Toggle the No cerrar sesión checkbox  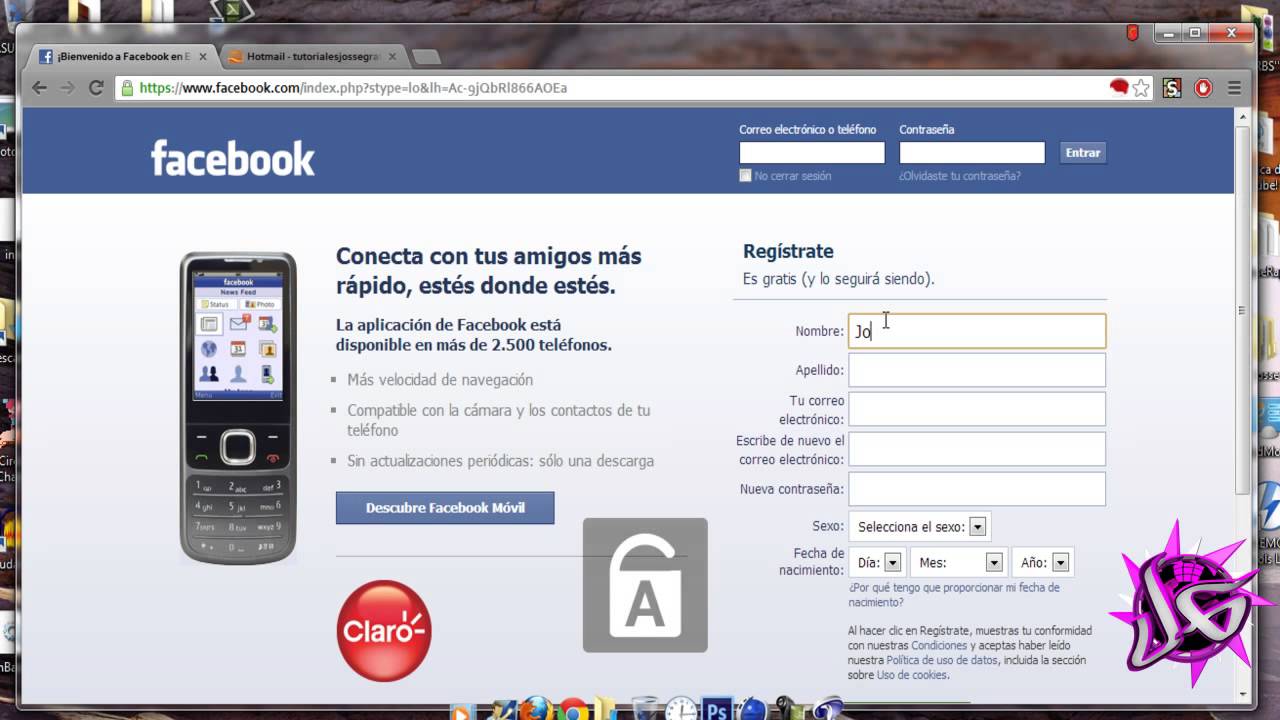(x=745, y=176)
